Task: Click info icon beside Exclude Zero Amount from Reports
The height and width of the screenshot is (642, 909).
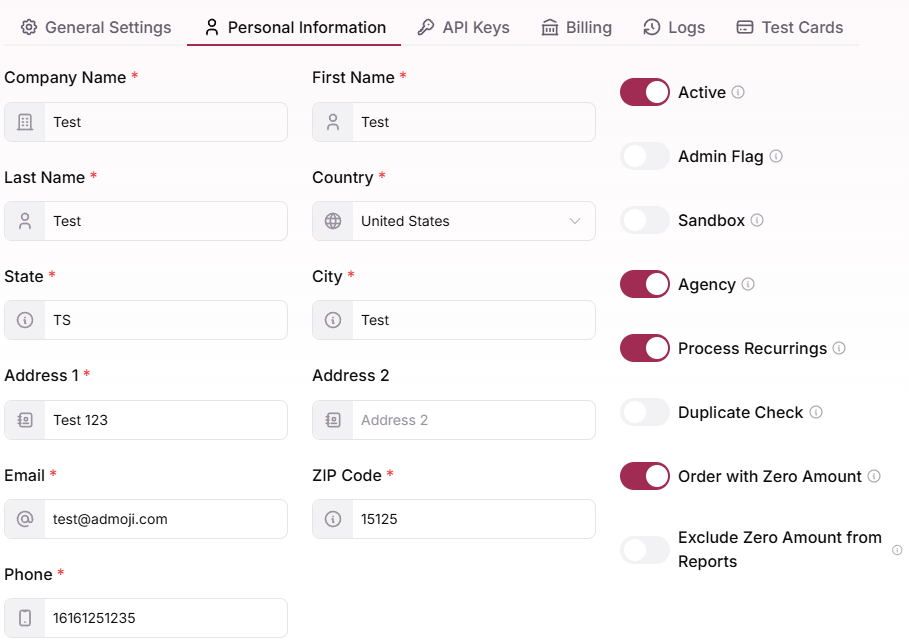Action: click(x=897, y=550)
